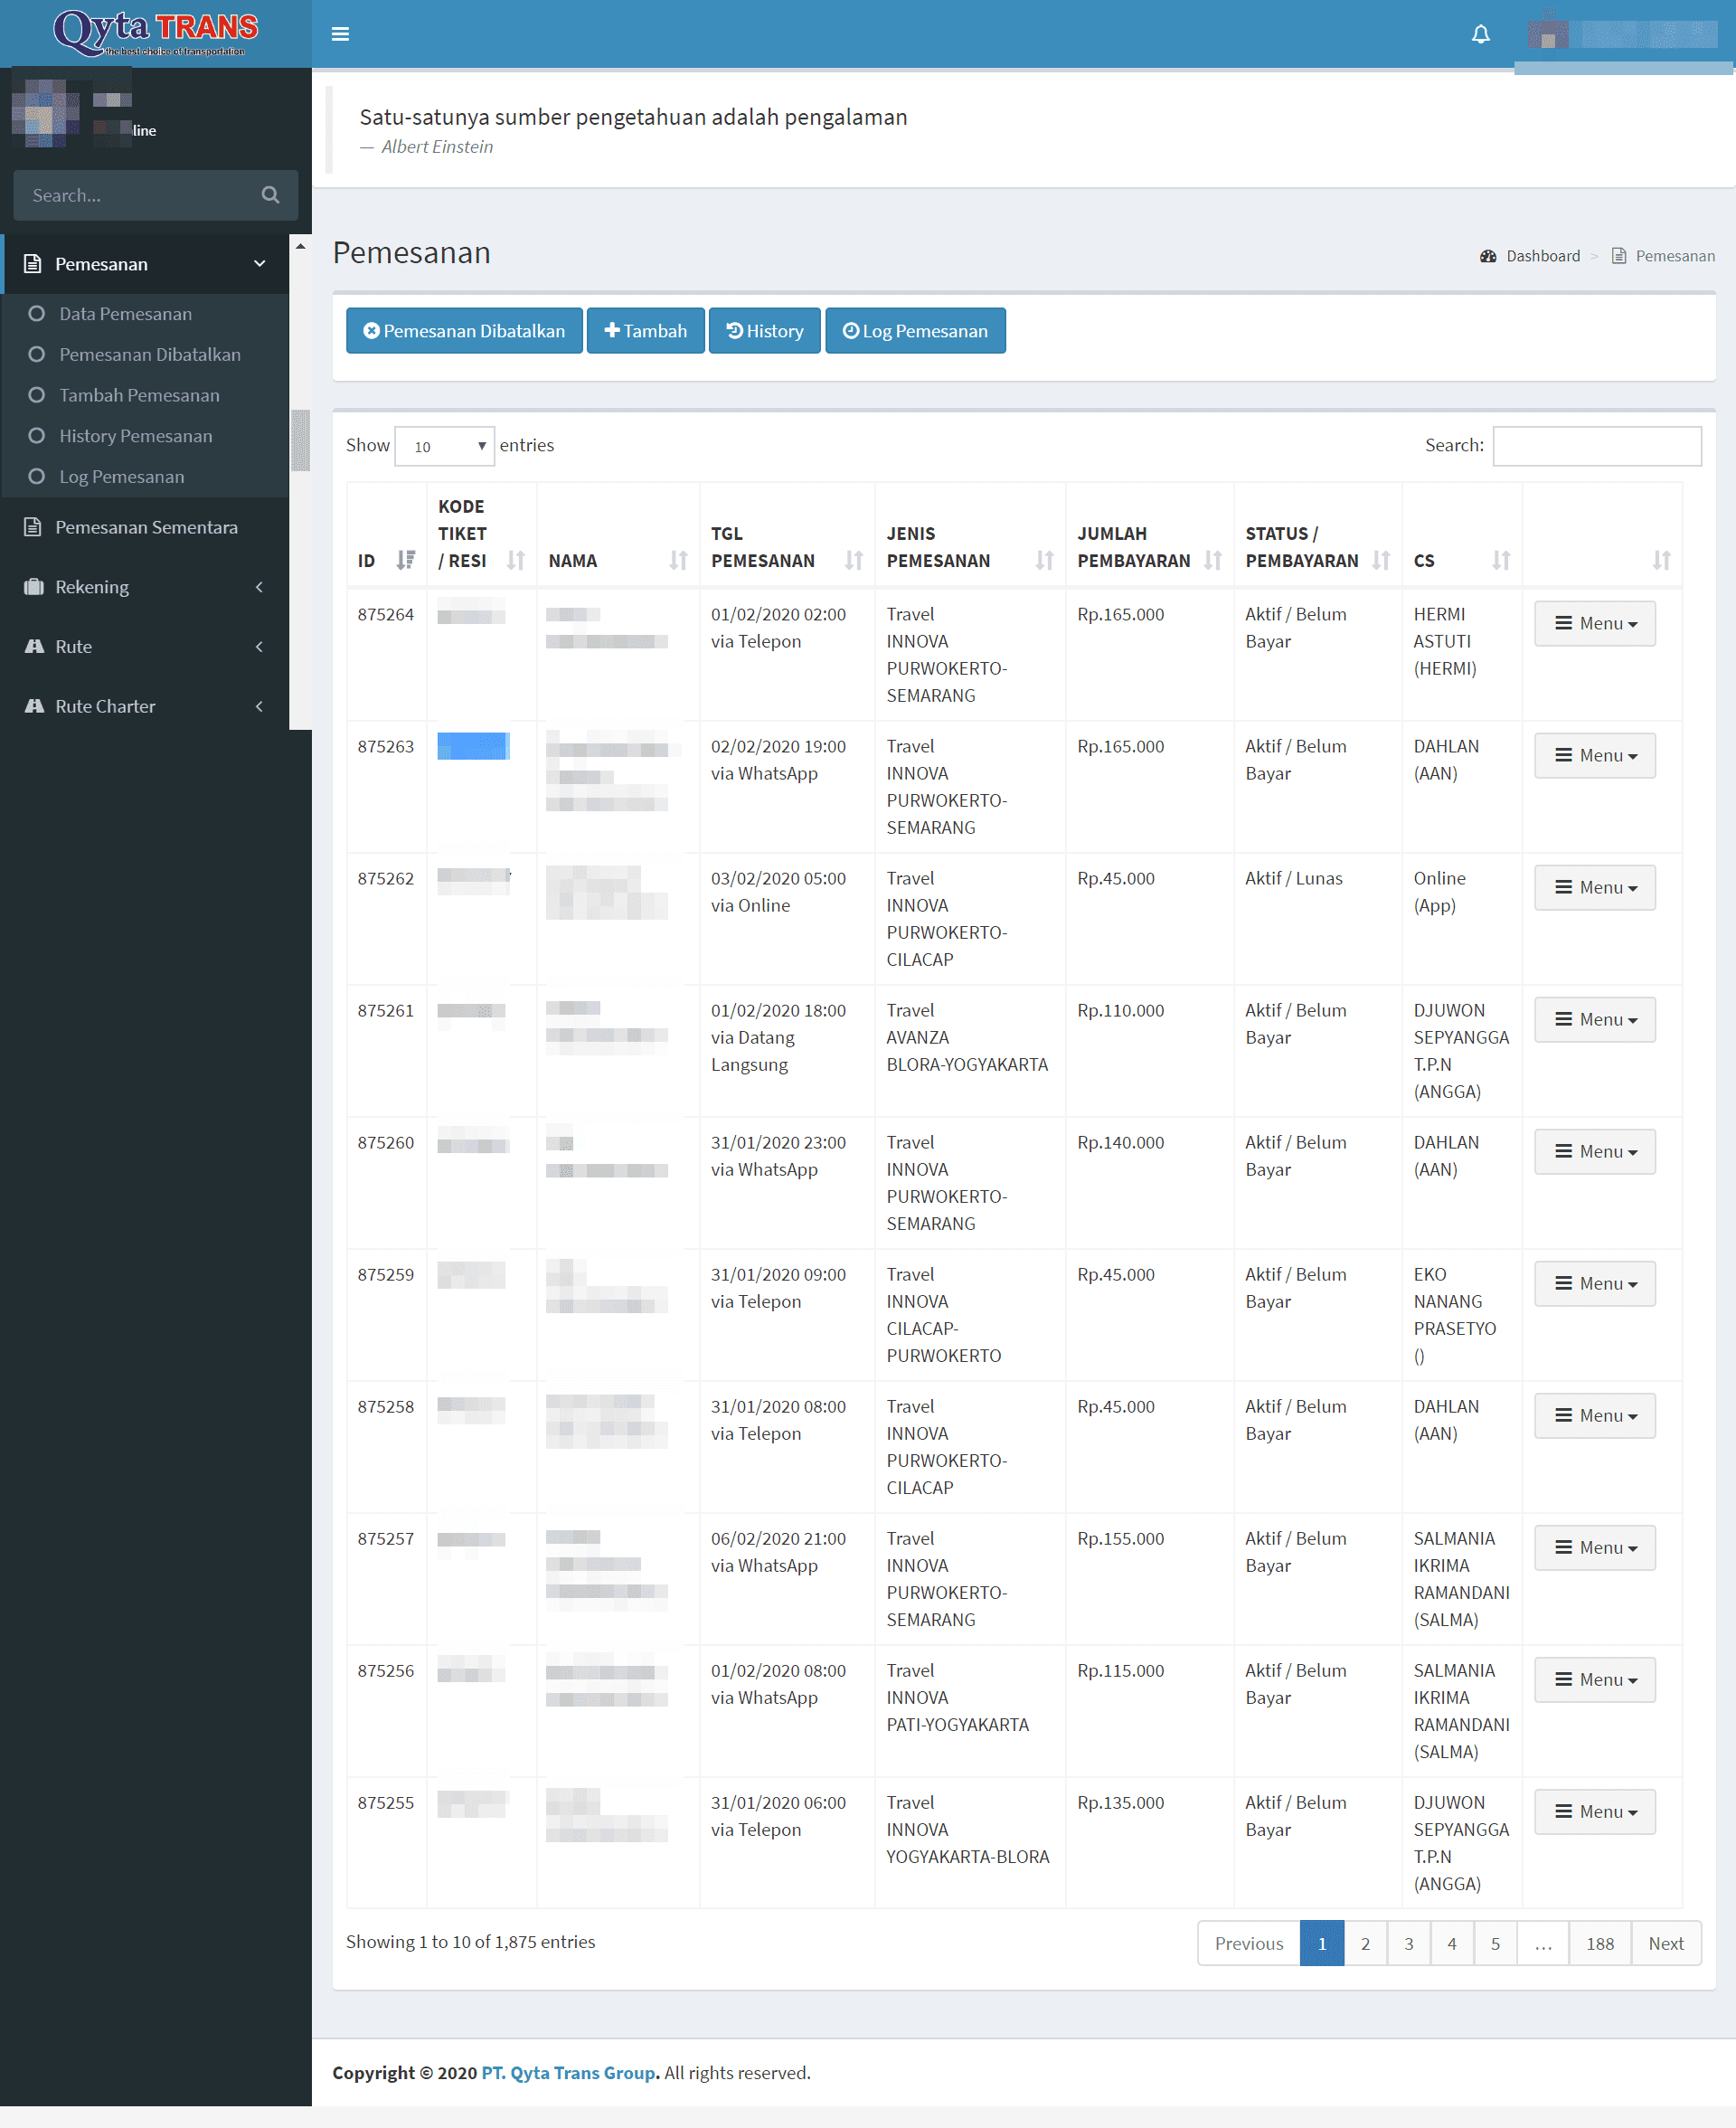Click the sidebar vertical scrollbar thumb

pyautogui.click(x=300, y=440)
